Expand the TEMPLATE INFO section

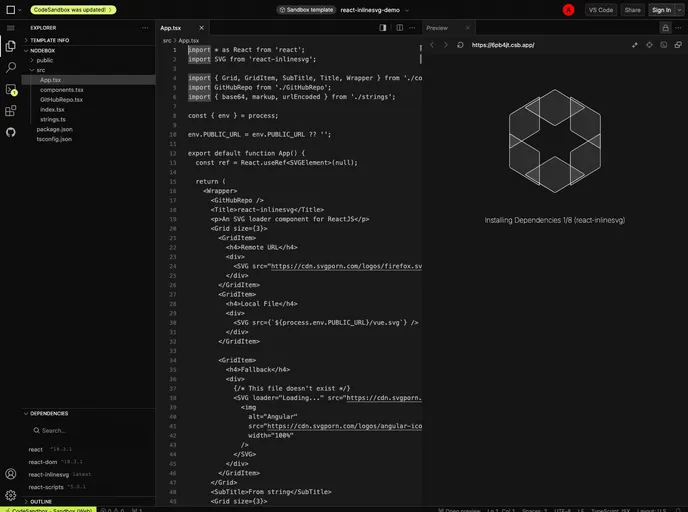coord(90,40)
